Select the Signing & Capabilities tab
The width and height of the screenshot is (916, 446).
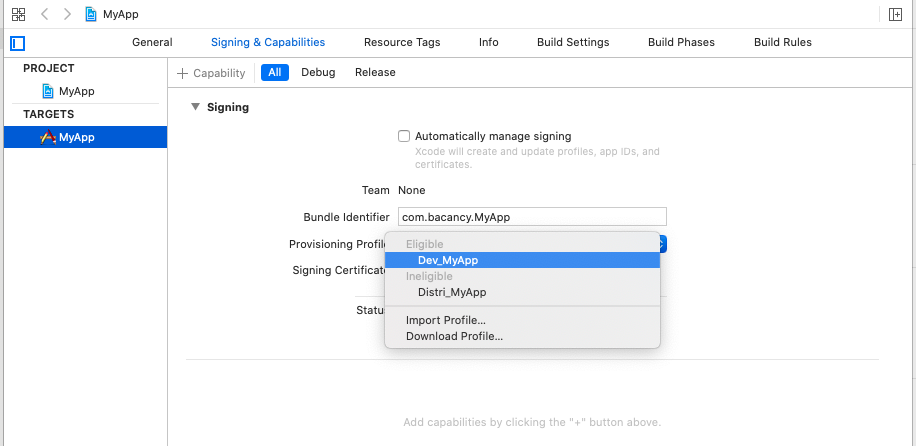[x=268, y=42]
